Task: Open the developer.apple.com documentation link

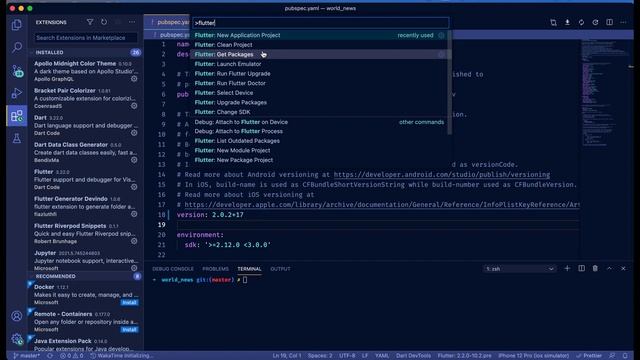Action: 382,205
